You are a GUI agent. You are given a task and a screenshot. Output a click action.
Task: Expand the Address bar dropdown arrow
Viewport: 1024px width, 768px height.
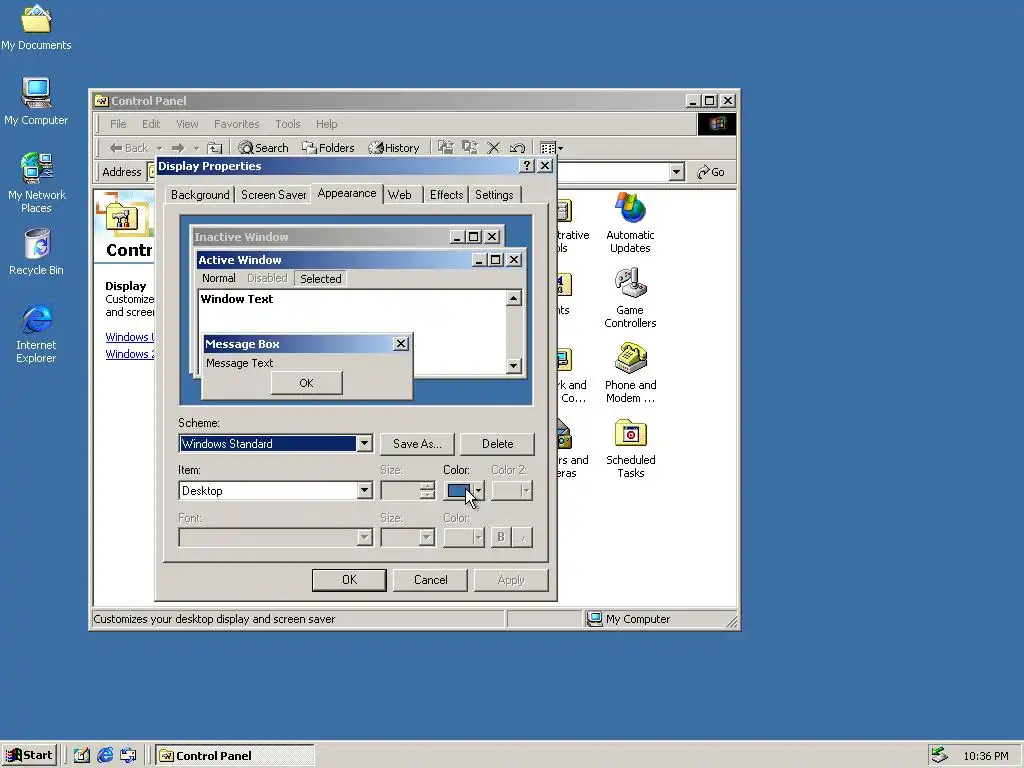point(677,172)
